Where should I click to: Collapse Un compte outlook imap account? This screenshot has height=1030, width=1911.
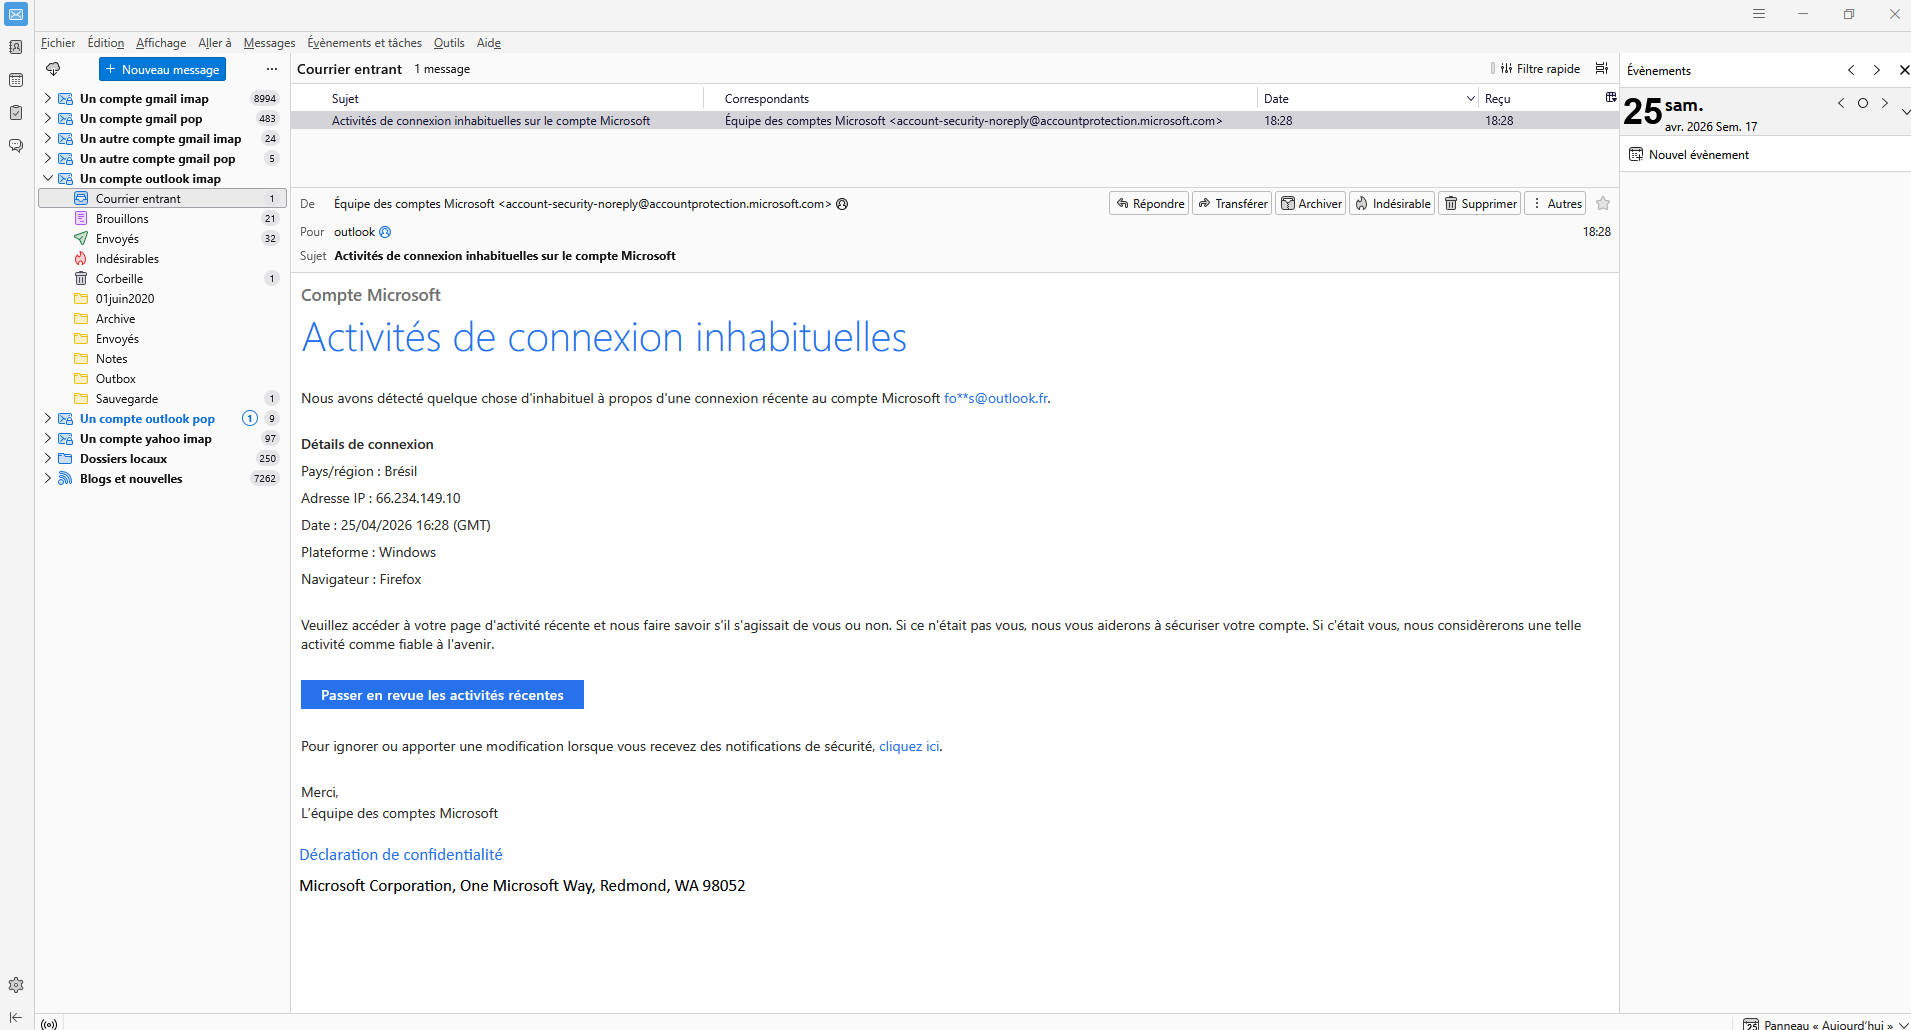(47, 179)
